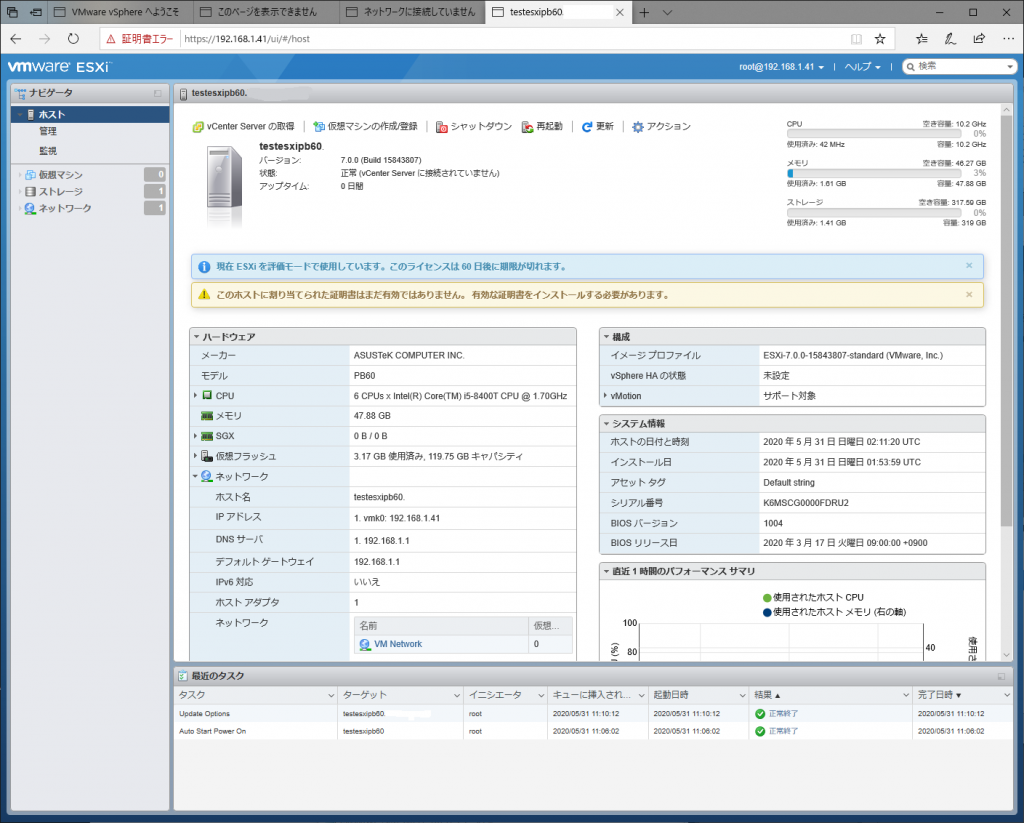The width and height of the screenshot is (1024, 823).
Task: Click the VMware ESXi logo
Action: (x=59, y=67)
